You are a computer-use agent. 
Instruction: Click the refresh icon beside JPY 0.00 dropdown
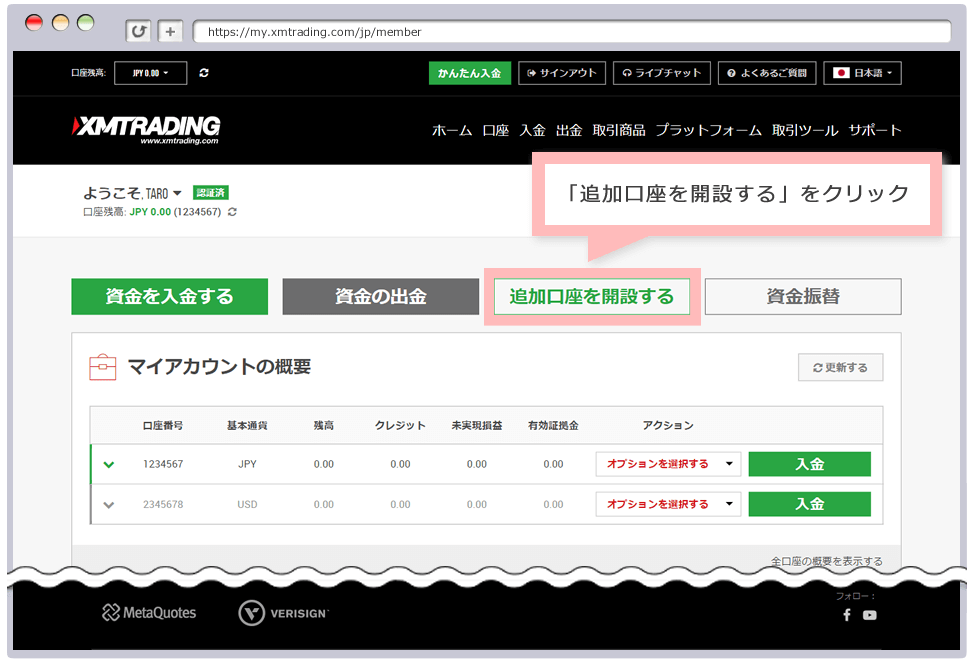click(x=204, y=73)
